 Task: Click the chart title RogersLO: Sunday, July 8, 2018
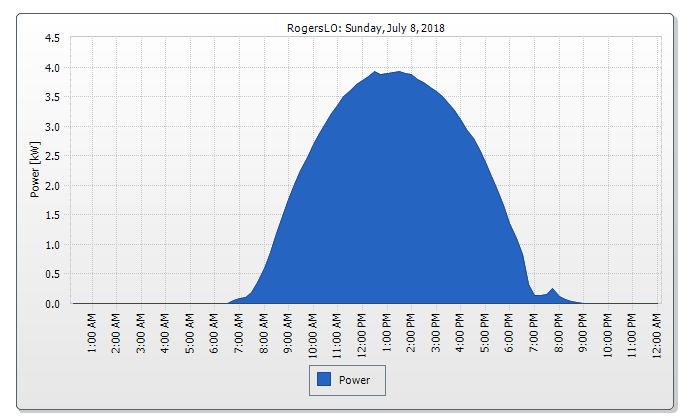pyautogui.click(x=366, y=28)
